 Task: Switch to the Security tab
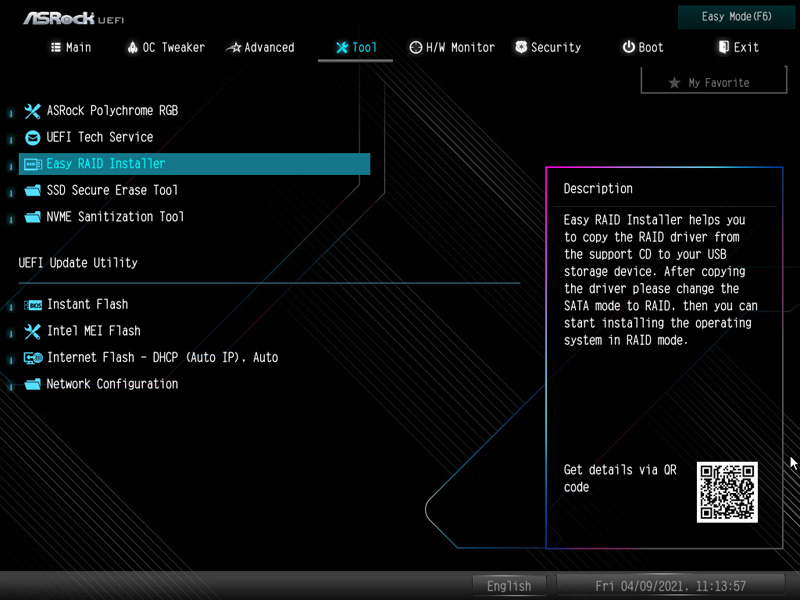tap(548, 47)
